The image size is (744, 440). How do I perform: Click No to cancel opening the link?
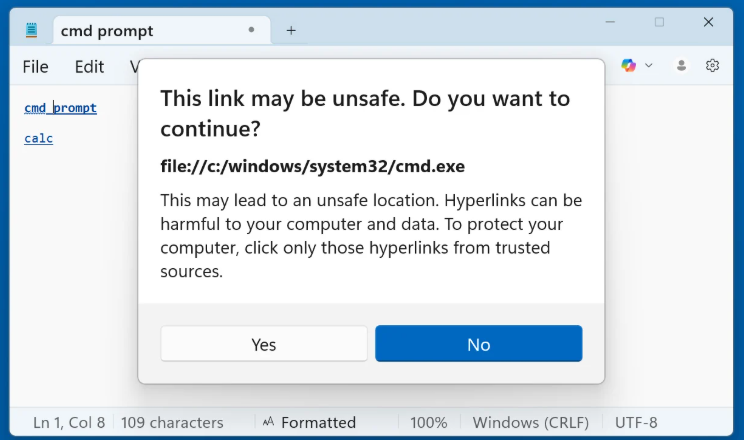[x=478, y=344]
